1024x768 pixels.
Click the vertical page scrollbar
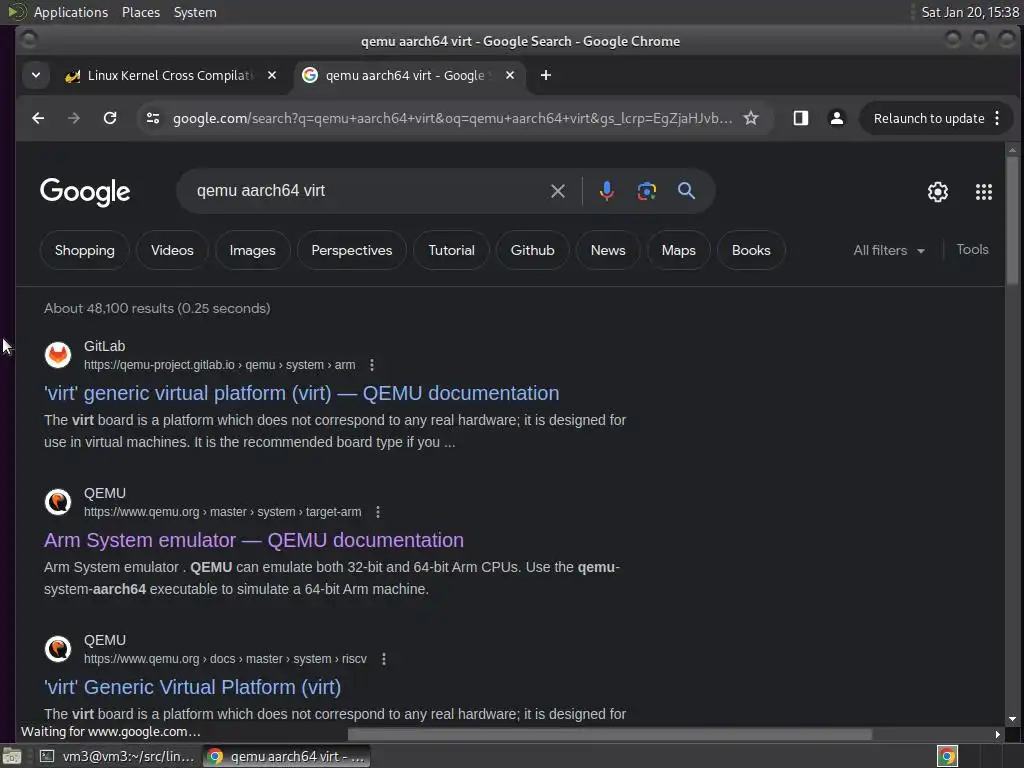click(x=1012, y=221)
